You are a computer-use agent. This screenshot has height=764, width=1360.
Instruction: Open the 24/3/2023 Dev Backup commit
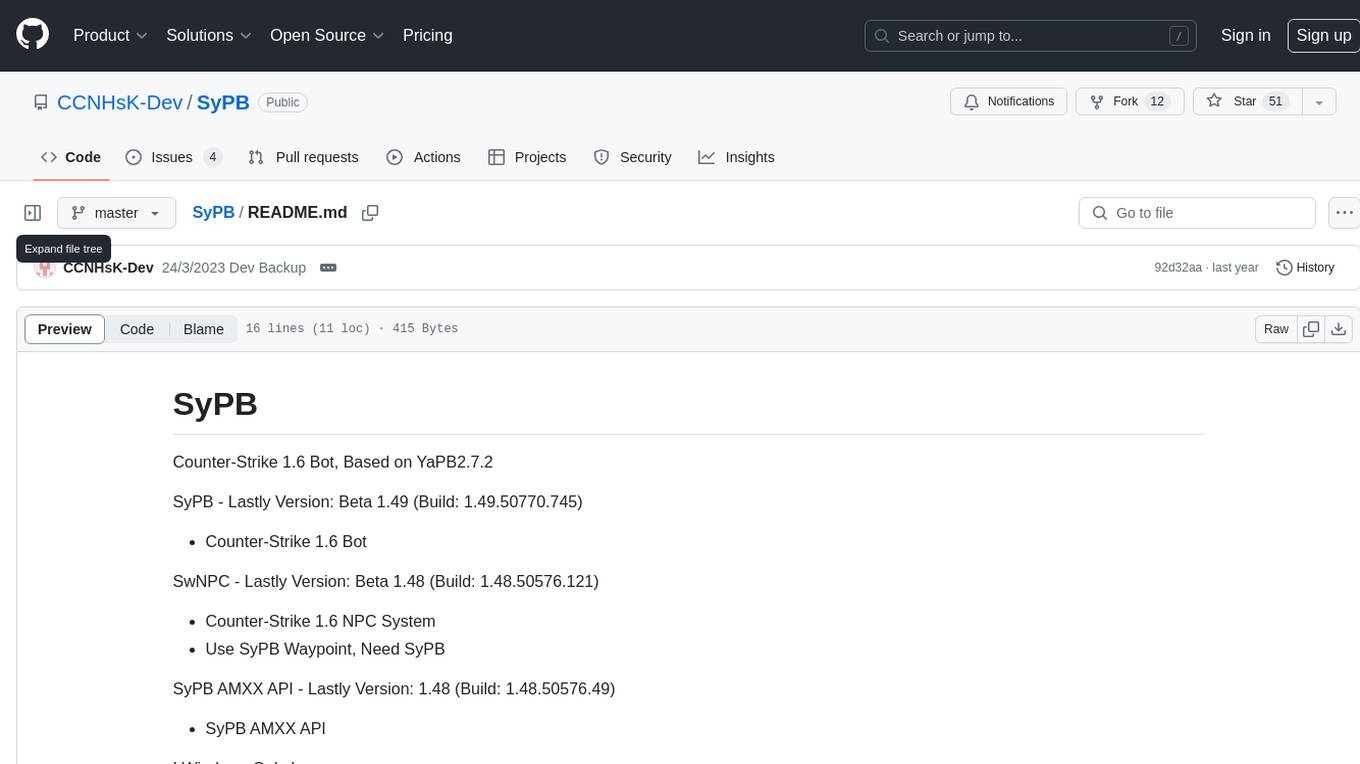pyautogui.click(x=234, y=268)
